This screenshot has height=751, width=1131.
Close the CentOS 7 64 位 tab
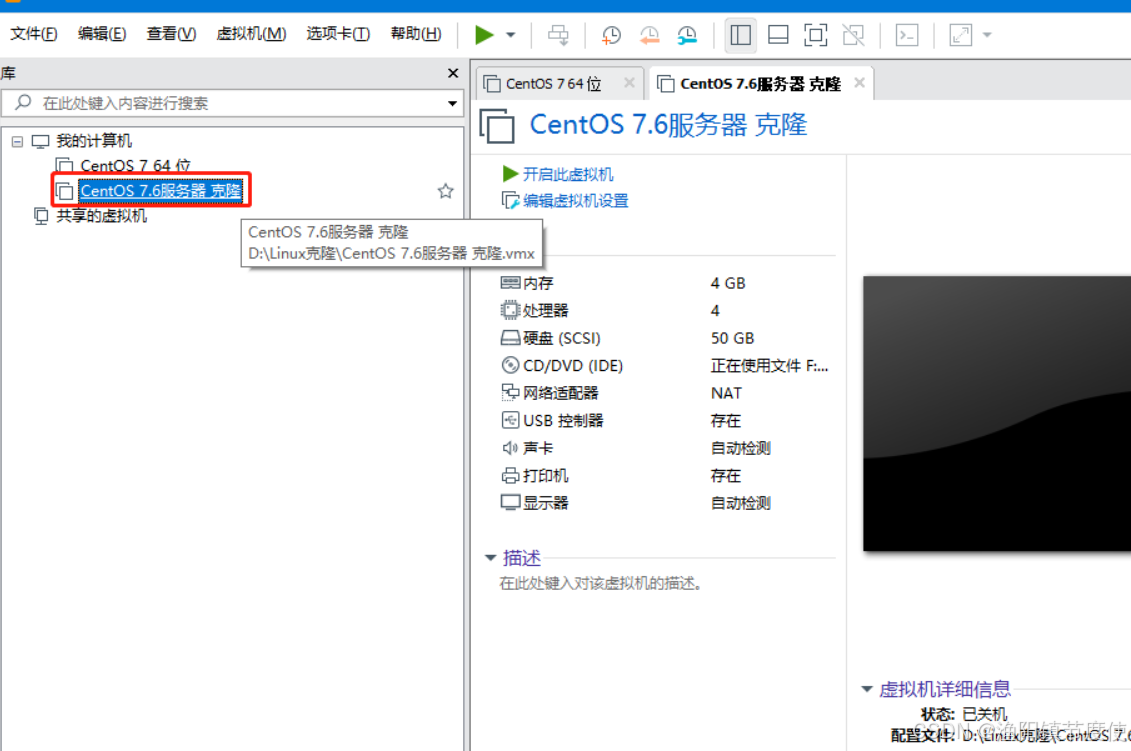pyautogui.click(x=629, y=83)
